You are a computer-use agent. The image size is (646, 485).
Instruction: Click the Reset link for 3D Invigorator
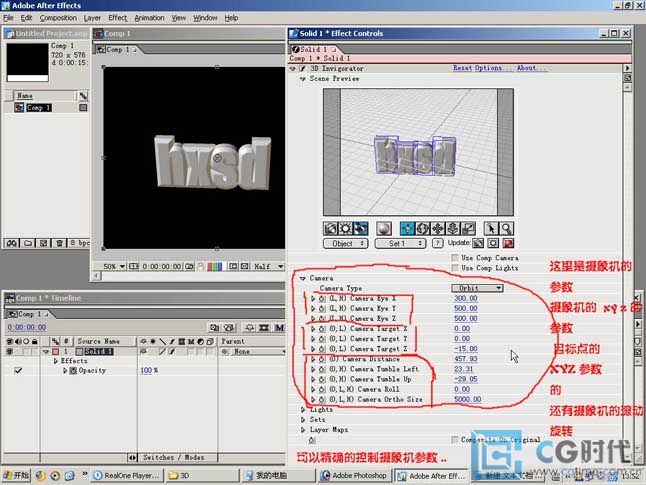(462, 68)
